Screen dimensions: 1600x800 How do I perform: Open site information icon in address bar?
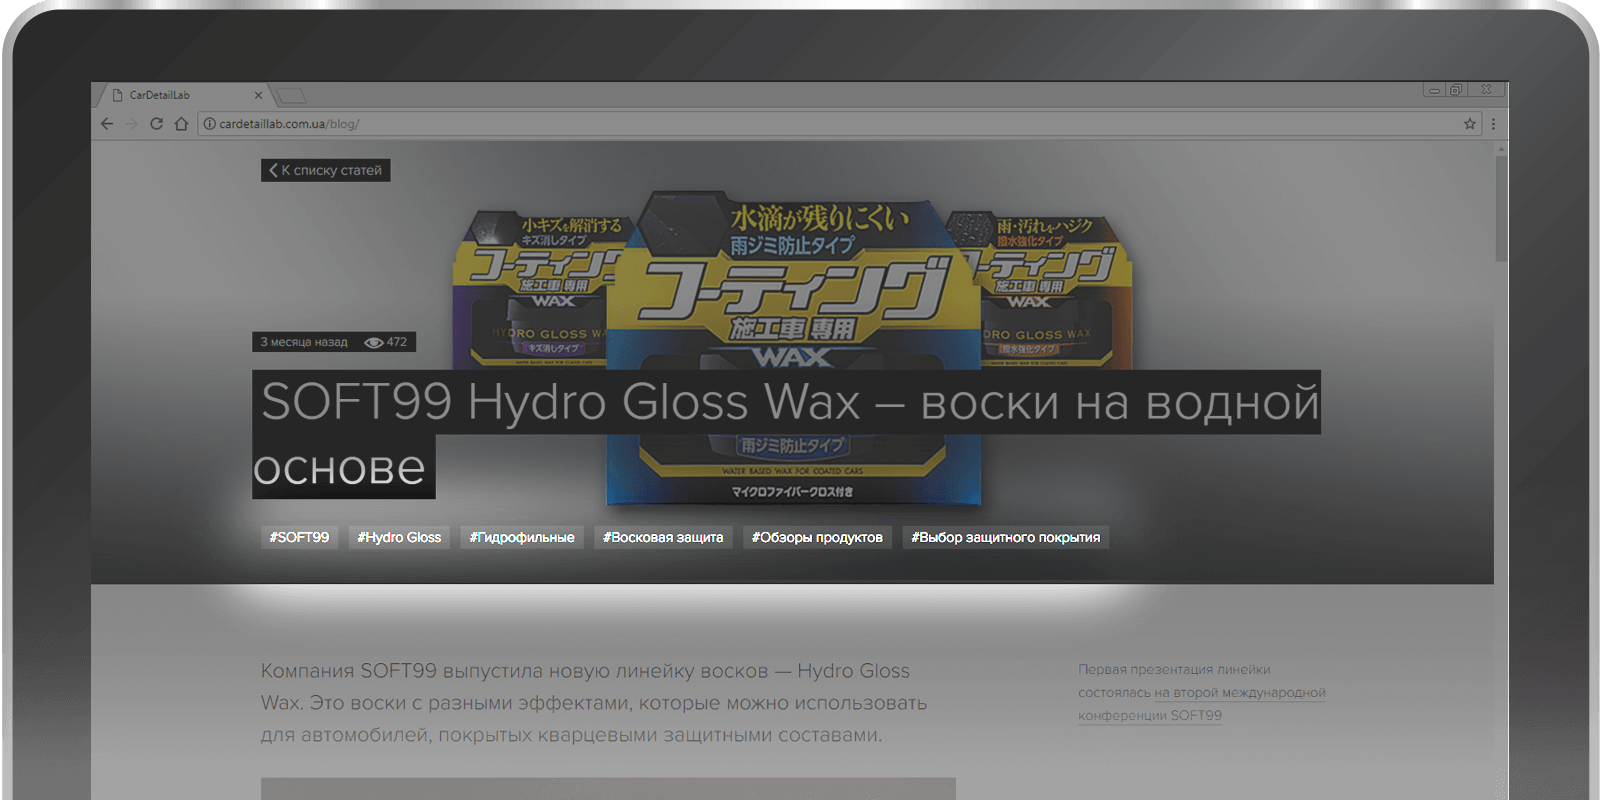point(210,124)
